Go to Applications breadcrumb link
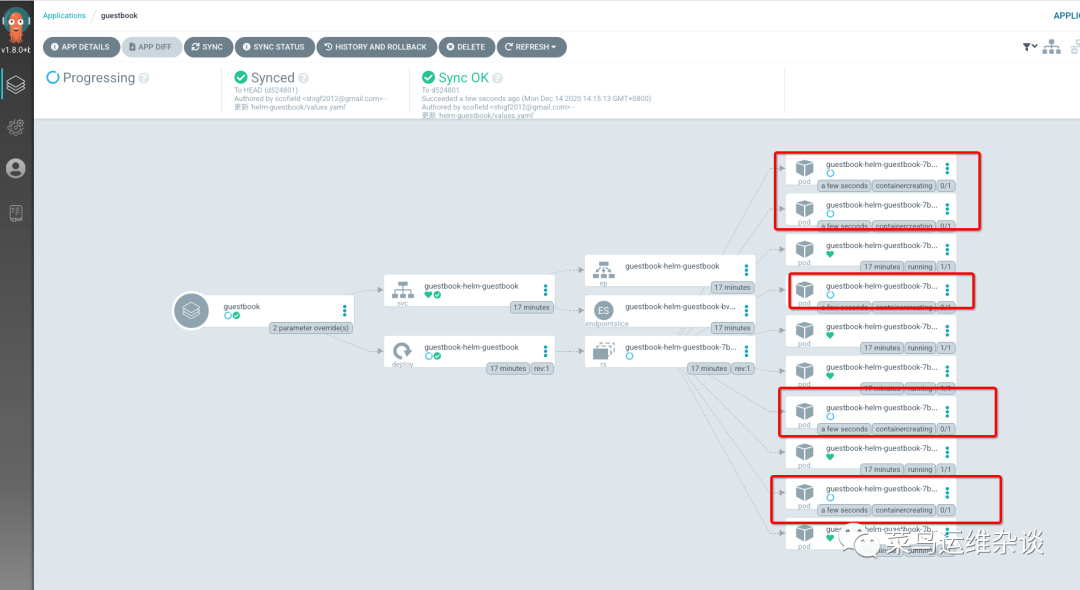This screenshot has height=590, width=1080. coord(64,15)
